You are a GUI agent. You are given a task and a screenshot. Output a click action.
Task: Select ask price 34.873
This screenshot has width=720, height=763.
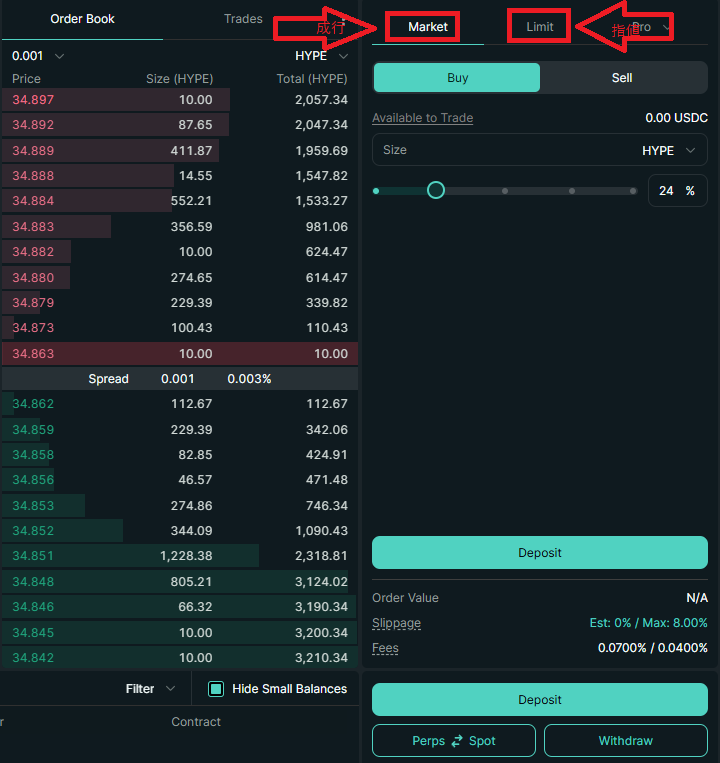tap(33, 328)
